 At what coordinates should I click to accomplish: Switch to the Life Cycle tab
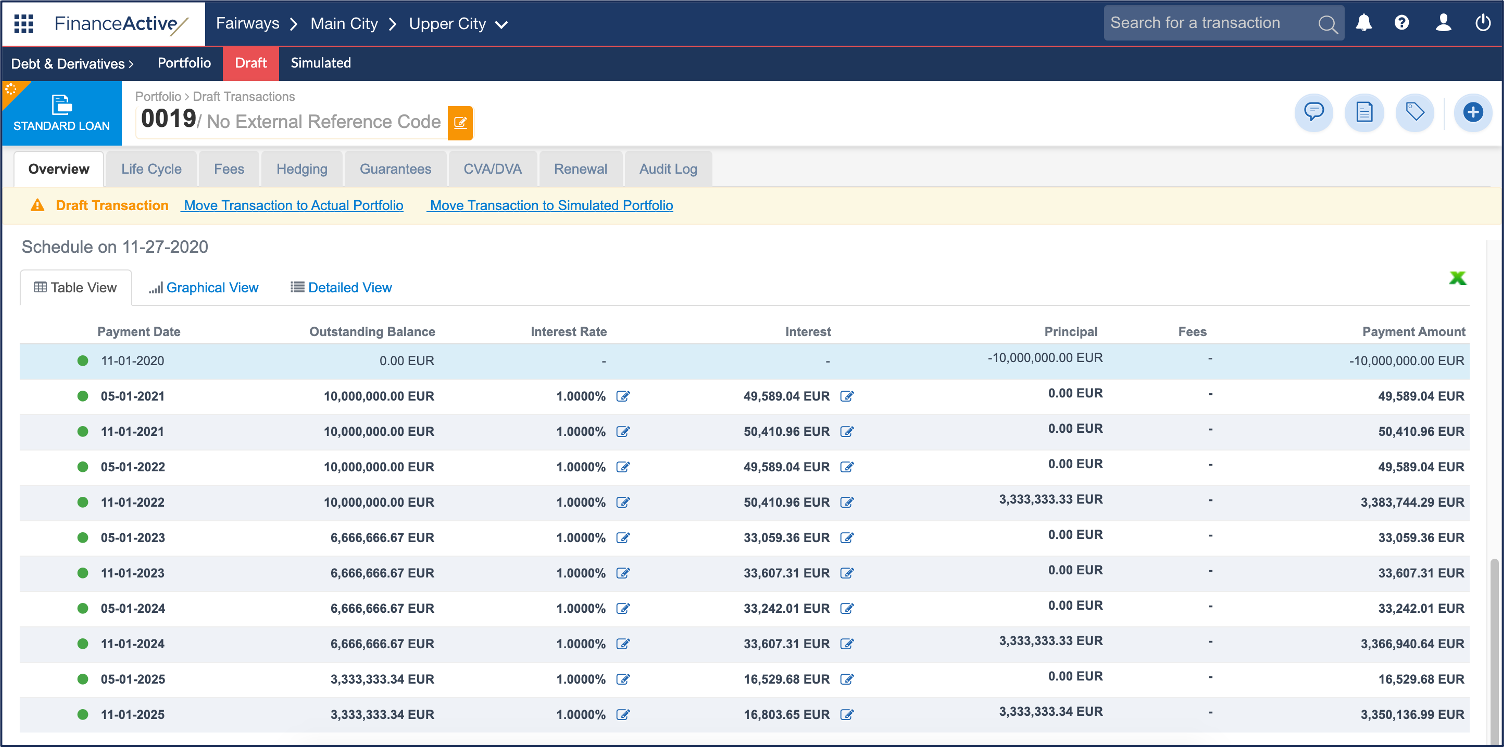151,169
